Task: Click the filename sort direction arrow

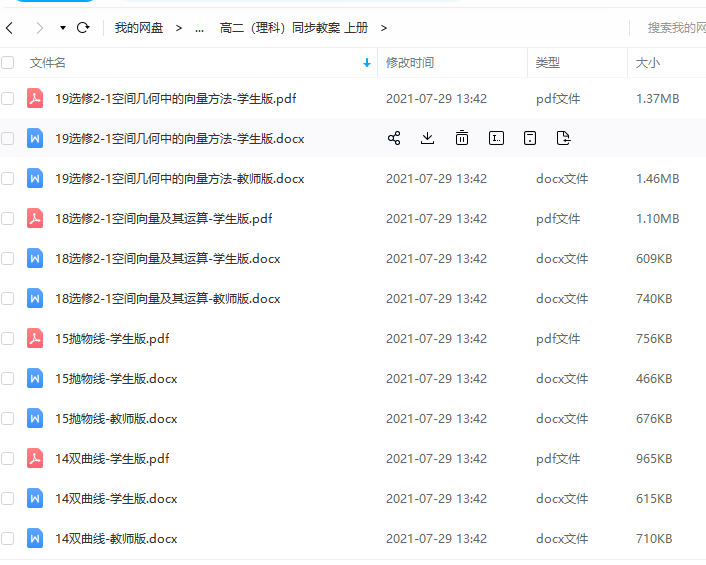Action: pos(367,62)
